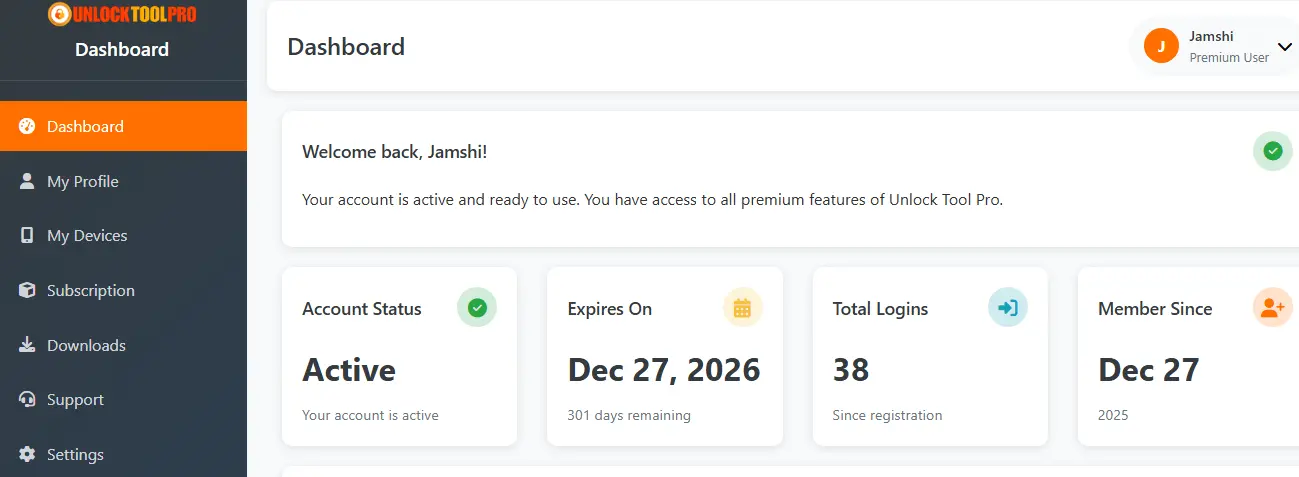Expand the user menu chevron
This screenshot has height=477, width=1299.
coord(1285,47)
